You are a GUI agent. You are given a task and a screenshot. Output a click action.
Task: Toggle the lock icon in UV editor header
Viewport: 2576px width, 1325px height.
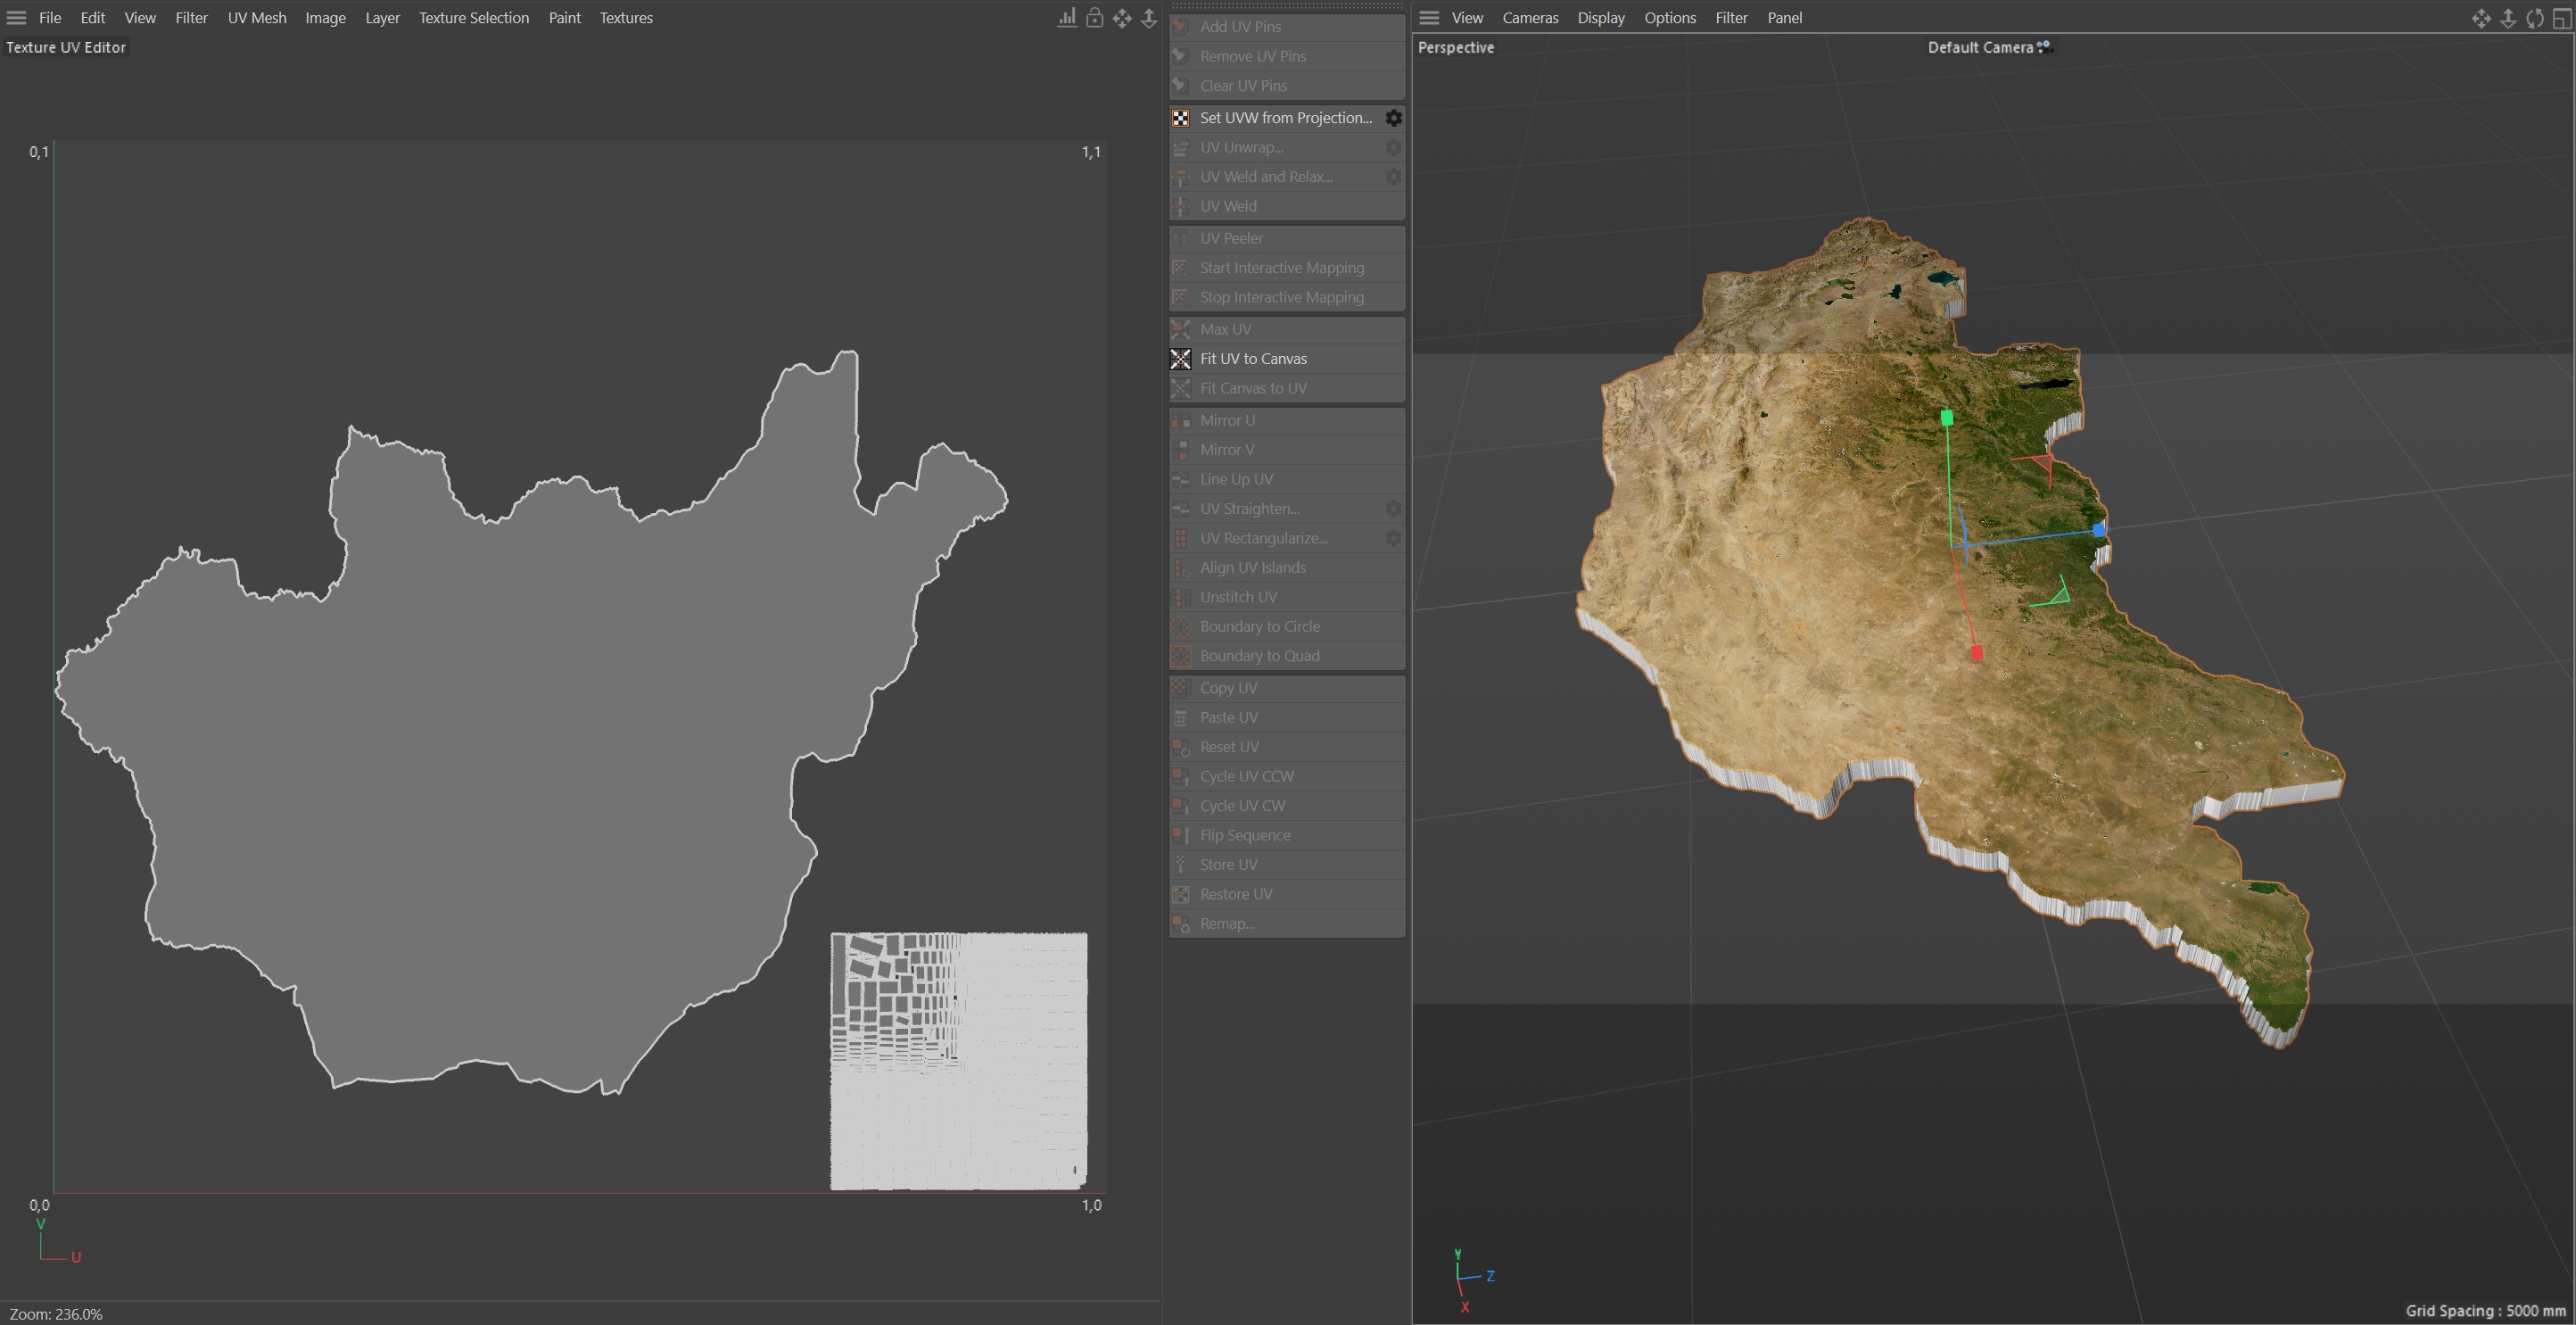coord(1095,18)
